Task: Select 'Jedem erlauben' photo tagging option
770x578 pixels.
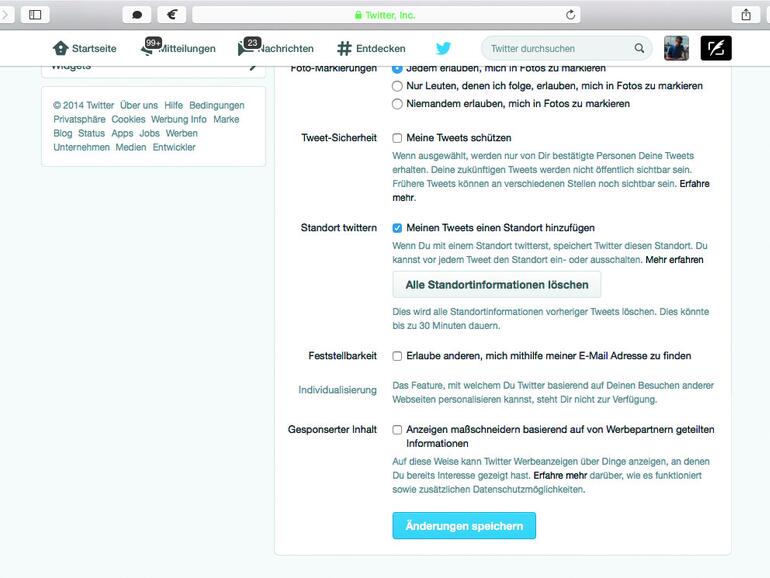Action: 397,69
